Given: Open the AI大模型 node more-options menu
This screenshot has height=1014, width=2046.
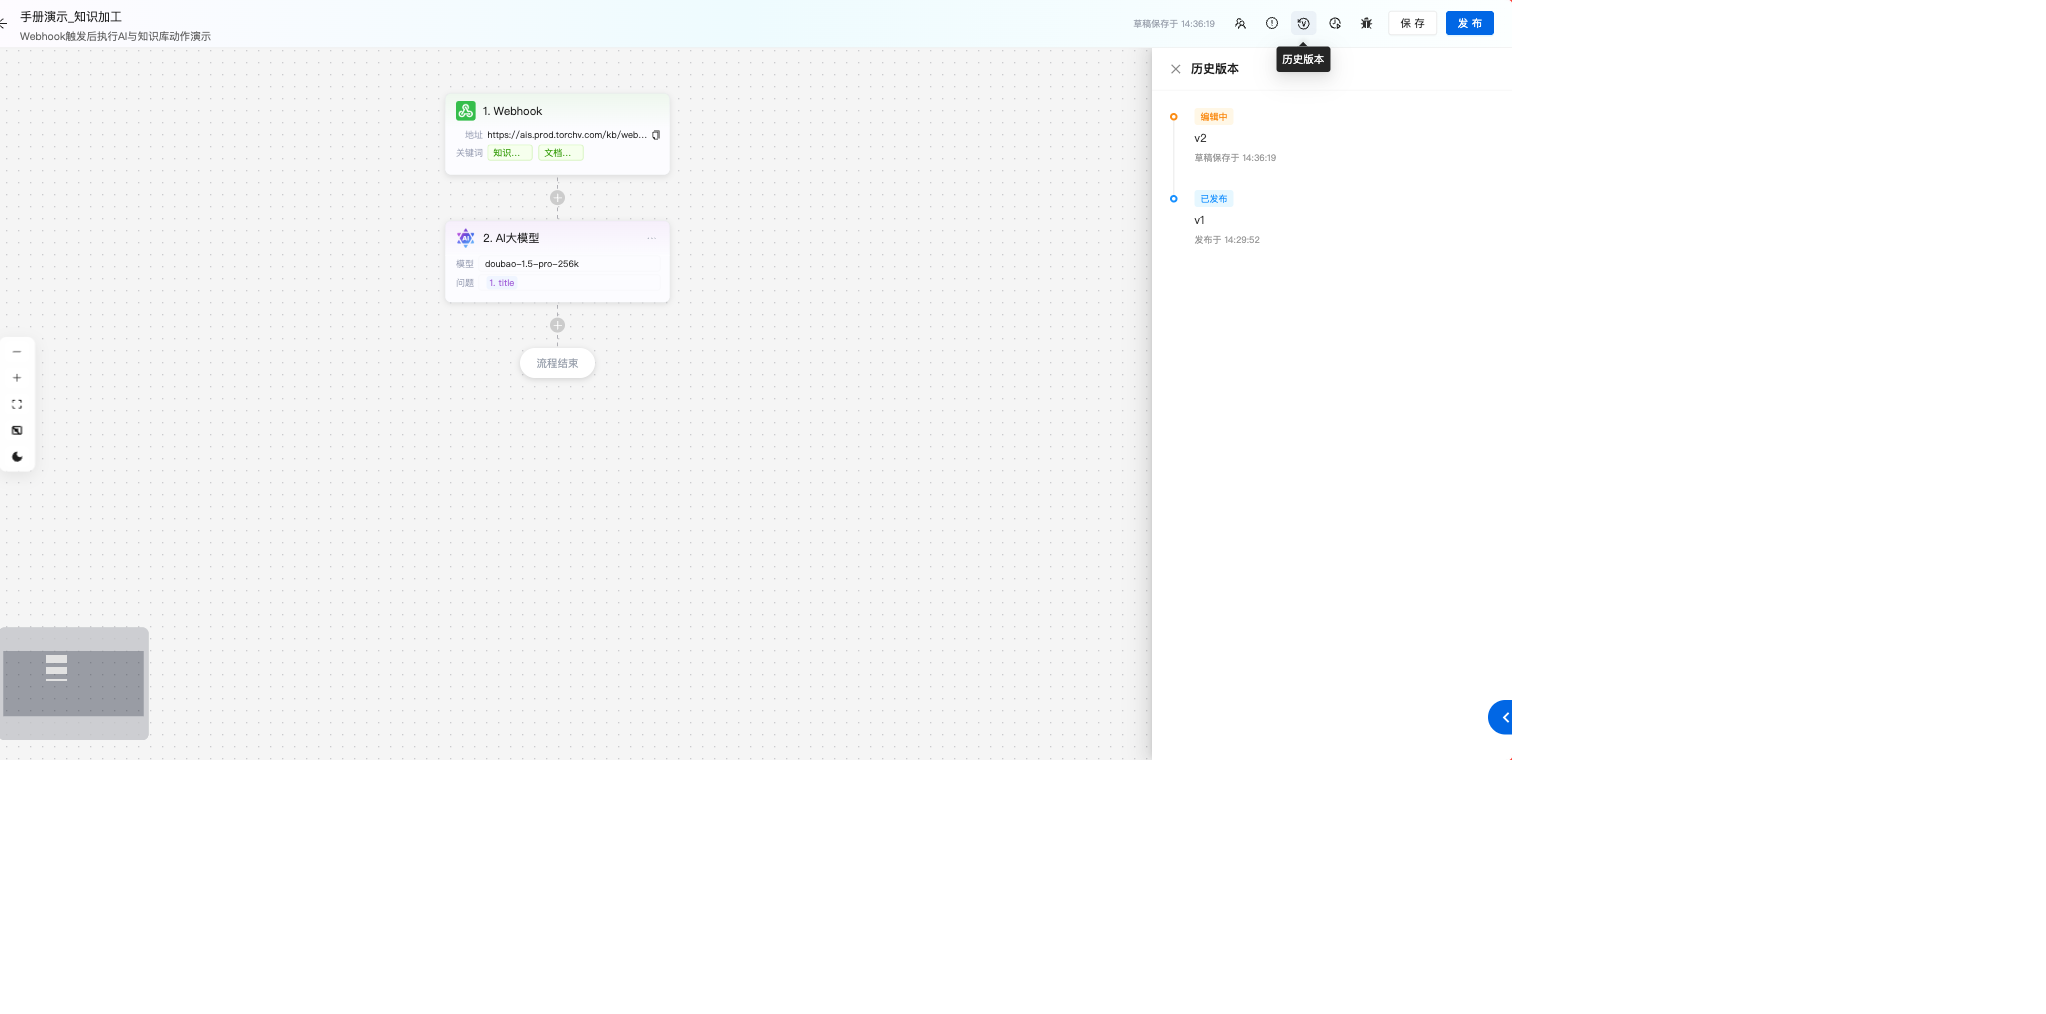Looking at the screenshot, I should tap(651, 238).
